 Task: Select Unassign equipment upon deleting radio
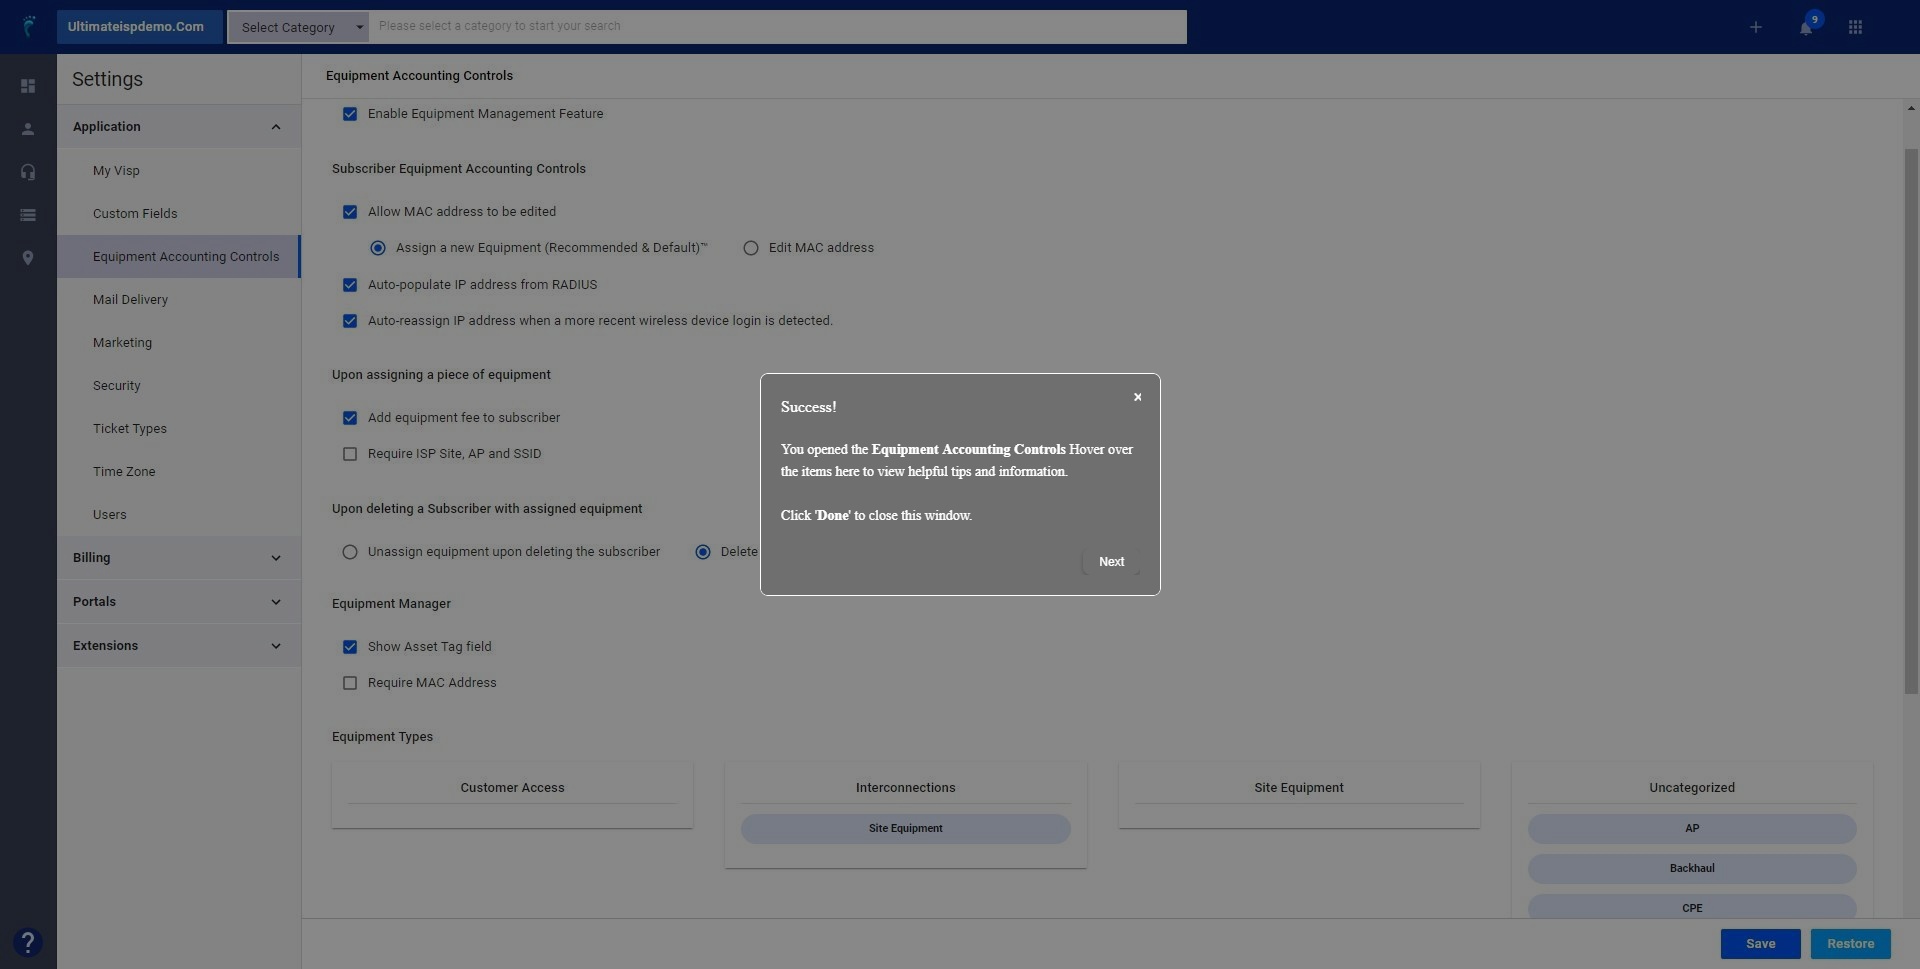click(350, 552)
